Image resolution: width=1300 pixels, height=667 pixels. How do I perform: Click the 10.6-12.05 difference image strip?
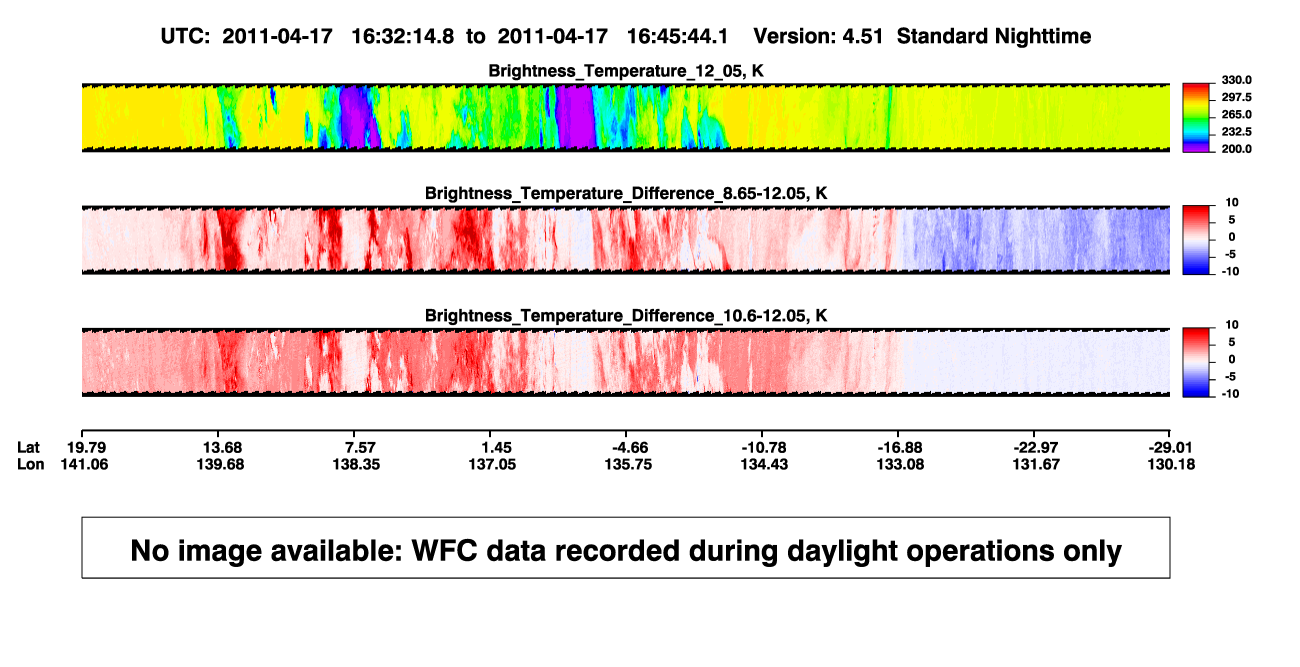tap(626, 362)
